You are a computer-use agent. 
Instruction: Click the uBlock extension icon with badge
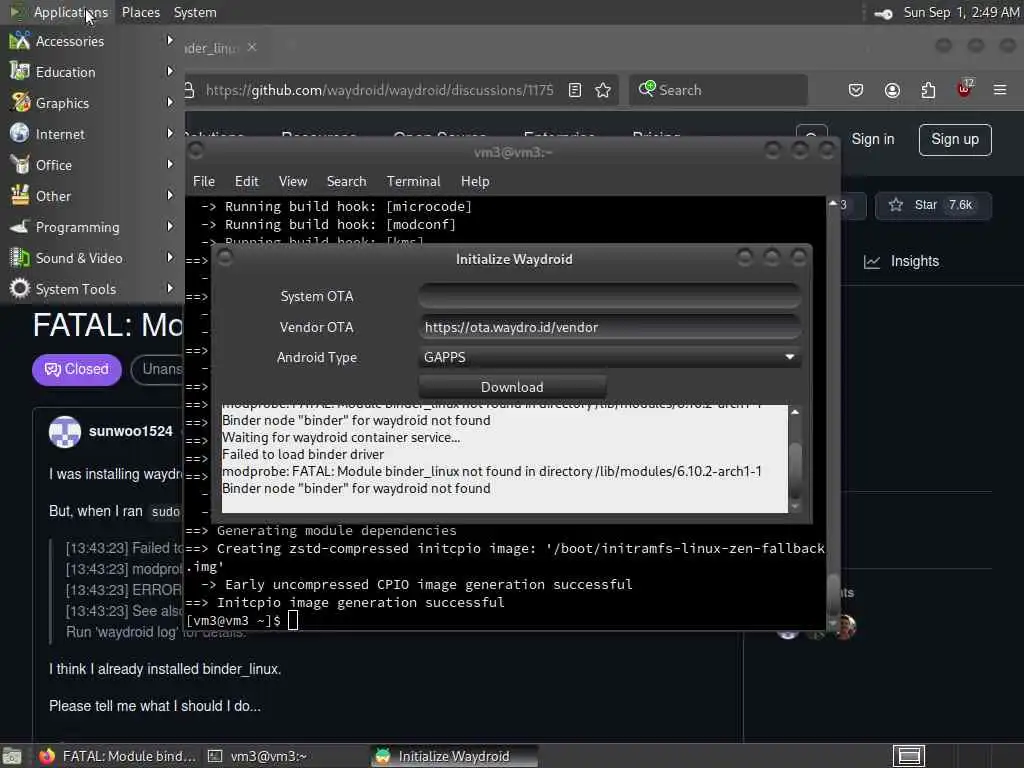pyautogui.click(x=964, y=89)
